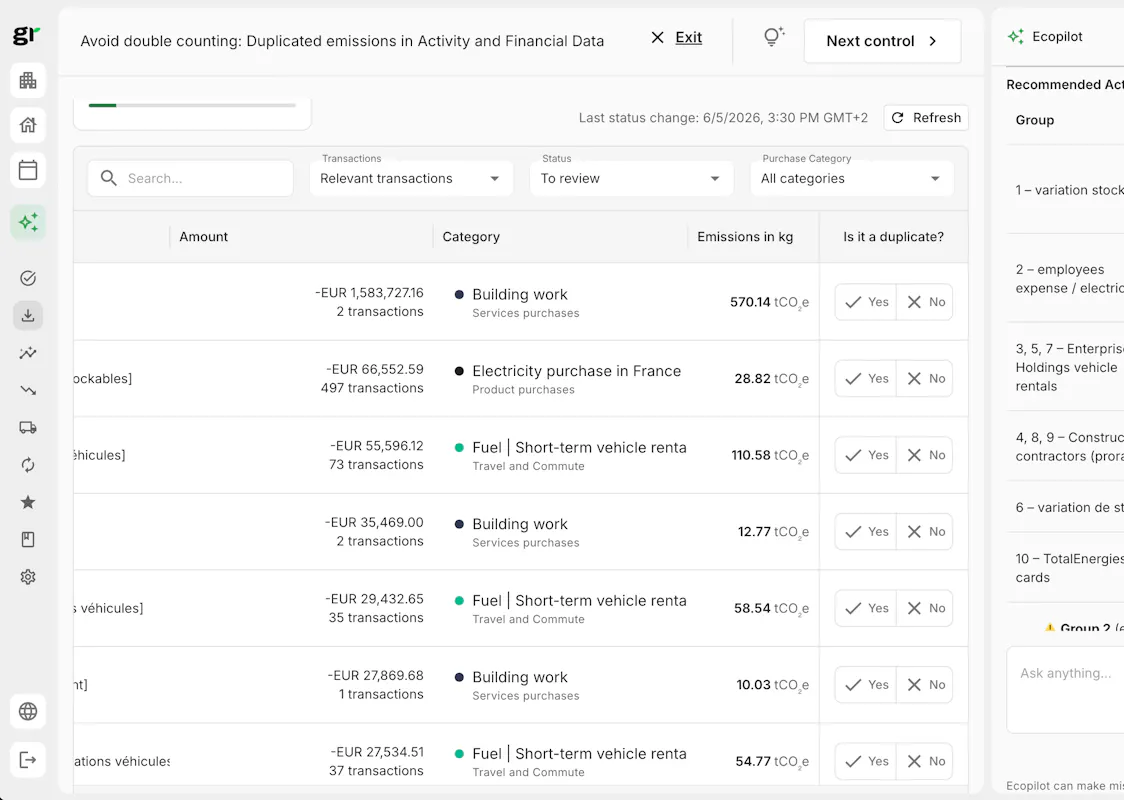Select No for the 110.58 tCO2e row

(925, 455)
